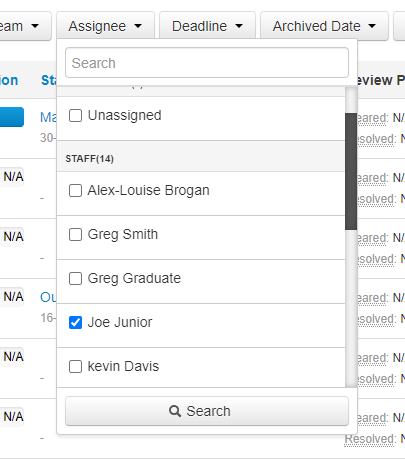Uncheck the Joe Junior checkbox
Viewport: 405px width, 460px height.
coord(75,322)
